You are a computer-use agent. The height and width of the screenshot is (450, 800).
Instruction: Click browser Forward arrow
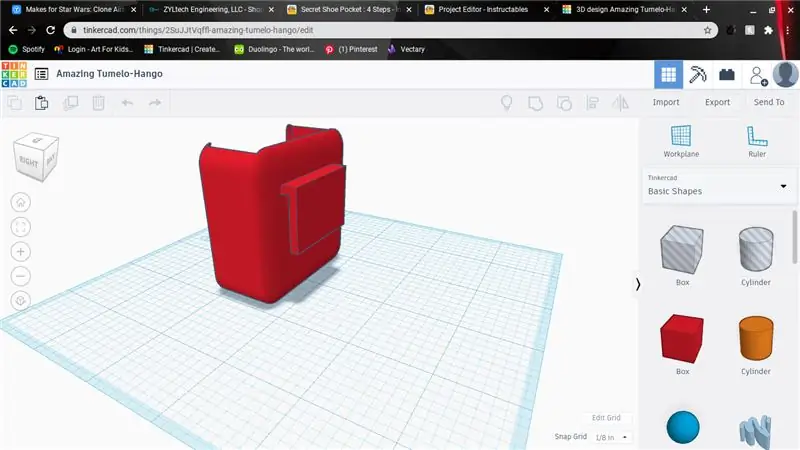(x=32, y=30)
